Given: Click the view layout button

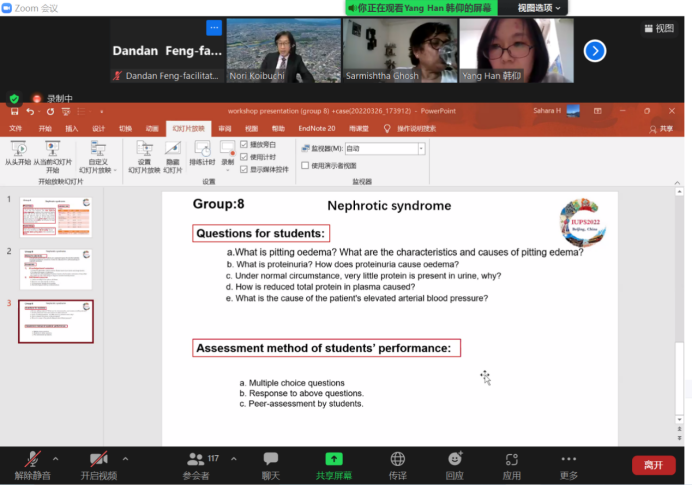Looking at the screenshot, I should pyautogui.click(x=658, y=29).
